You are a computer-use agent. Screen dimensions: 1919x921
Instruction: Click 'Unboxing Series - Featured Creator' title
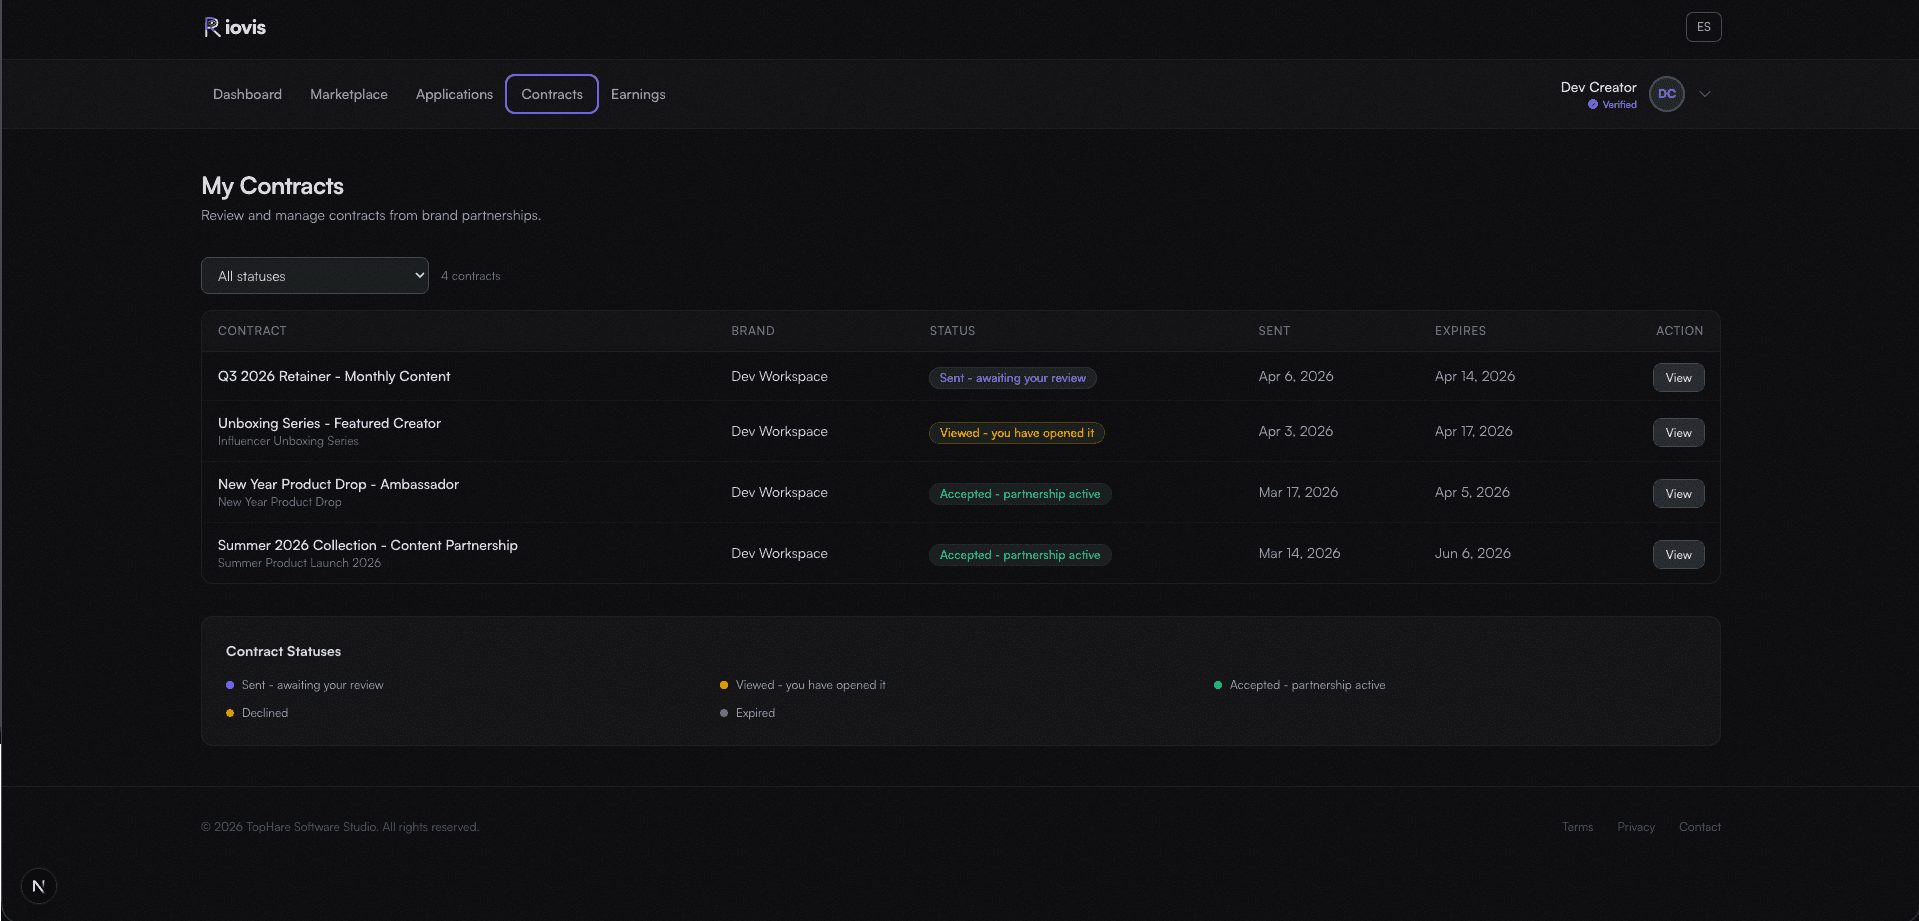[329, 423]
